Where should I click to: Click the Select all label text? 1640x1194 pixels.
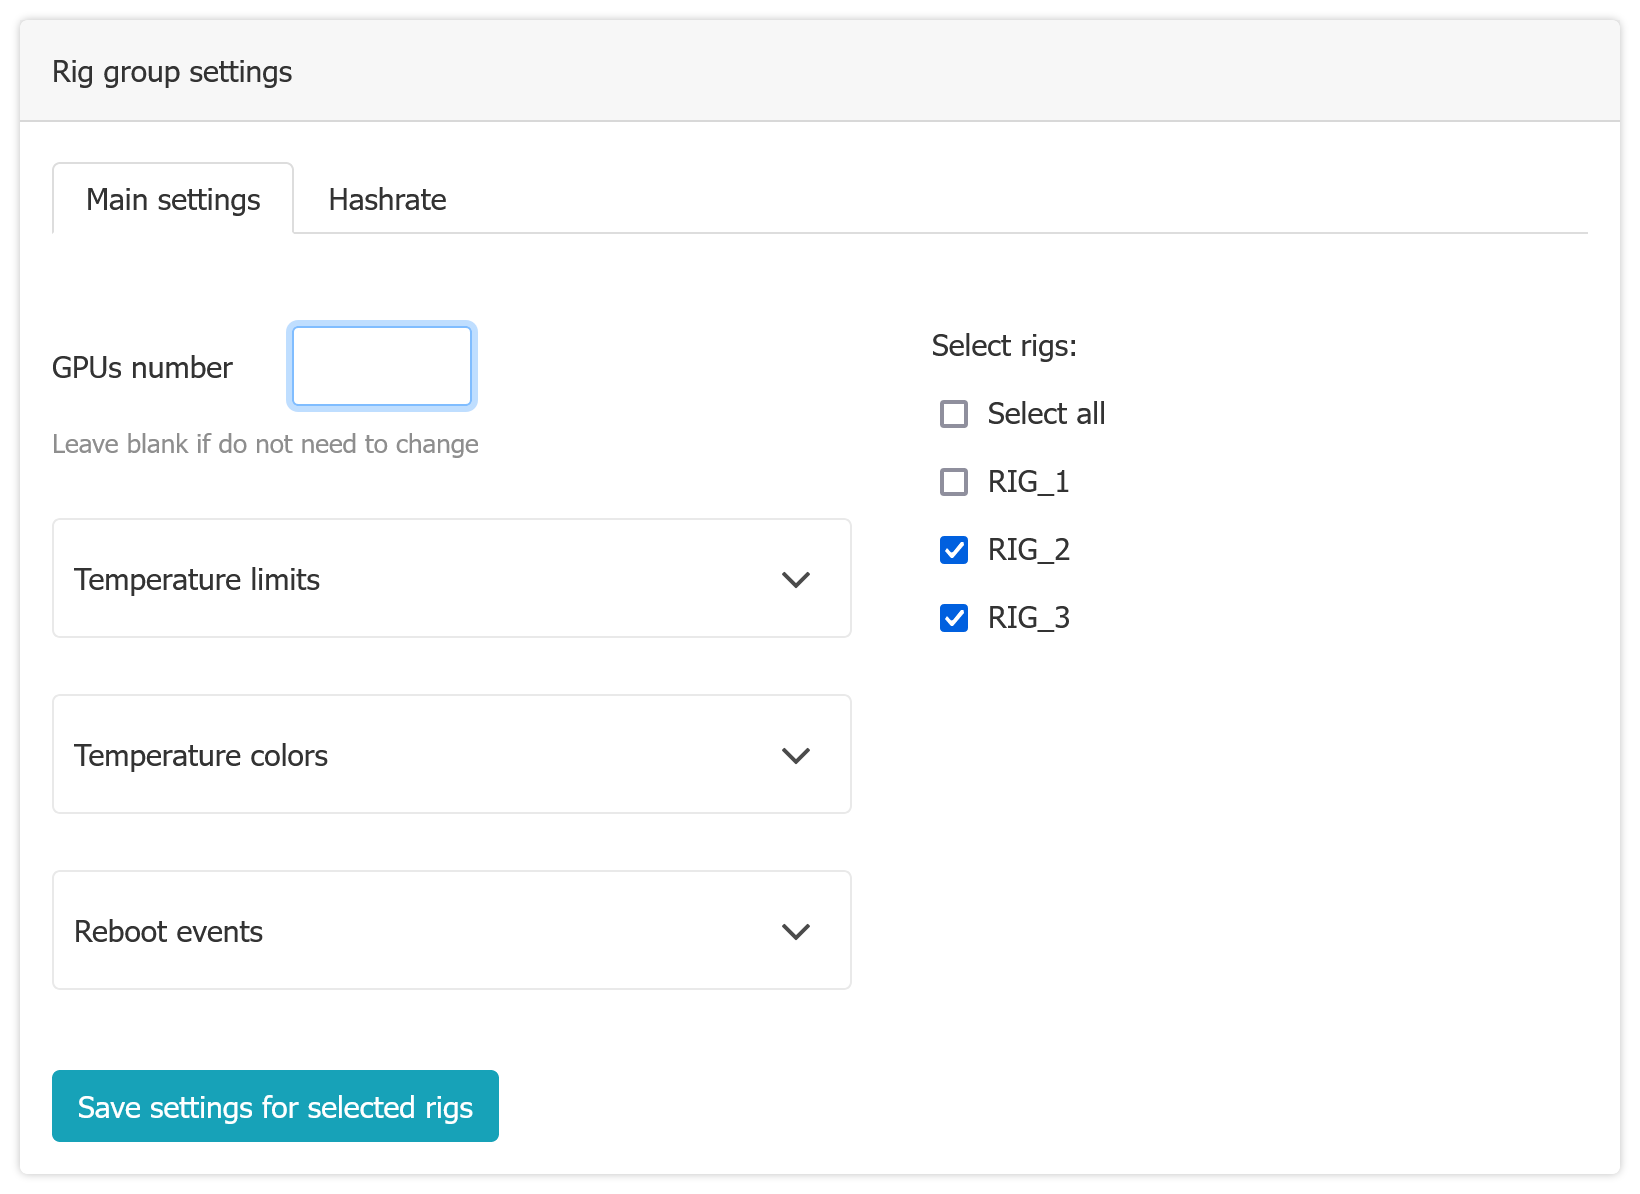coord(1046,414)
